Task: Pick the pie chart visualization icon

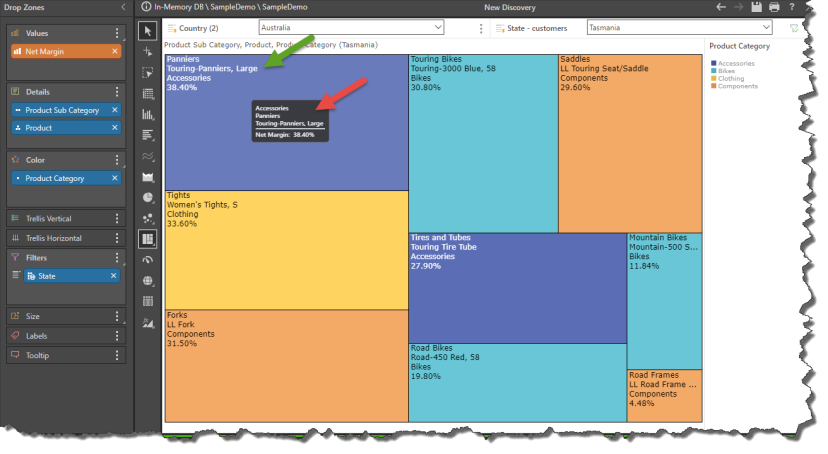Action: (148, 197)
